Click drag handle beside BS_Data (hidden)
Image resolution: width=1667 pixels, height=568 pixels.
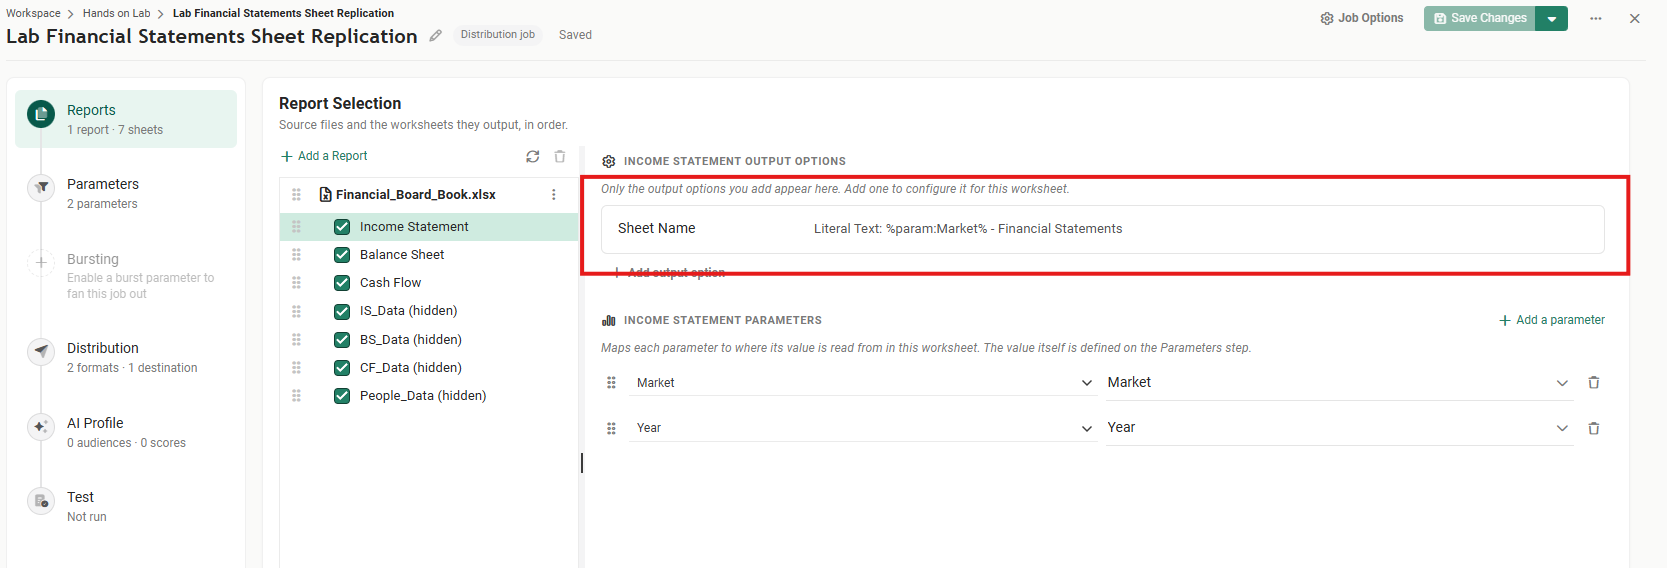296,340
